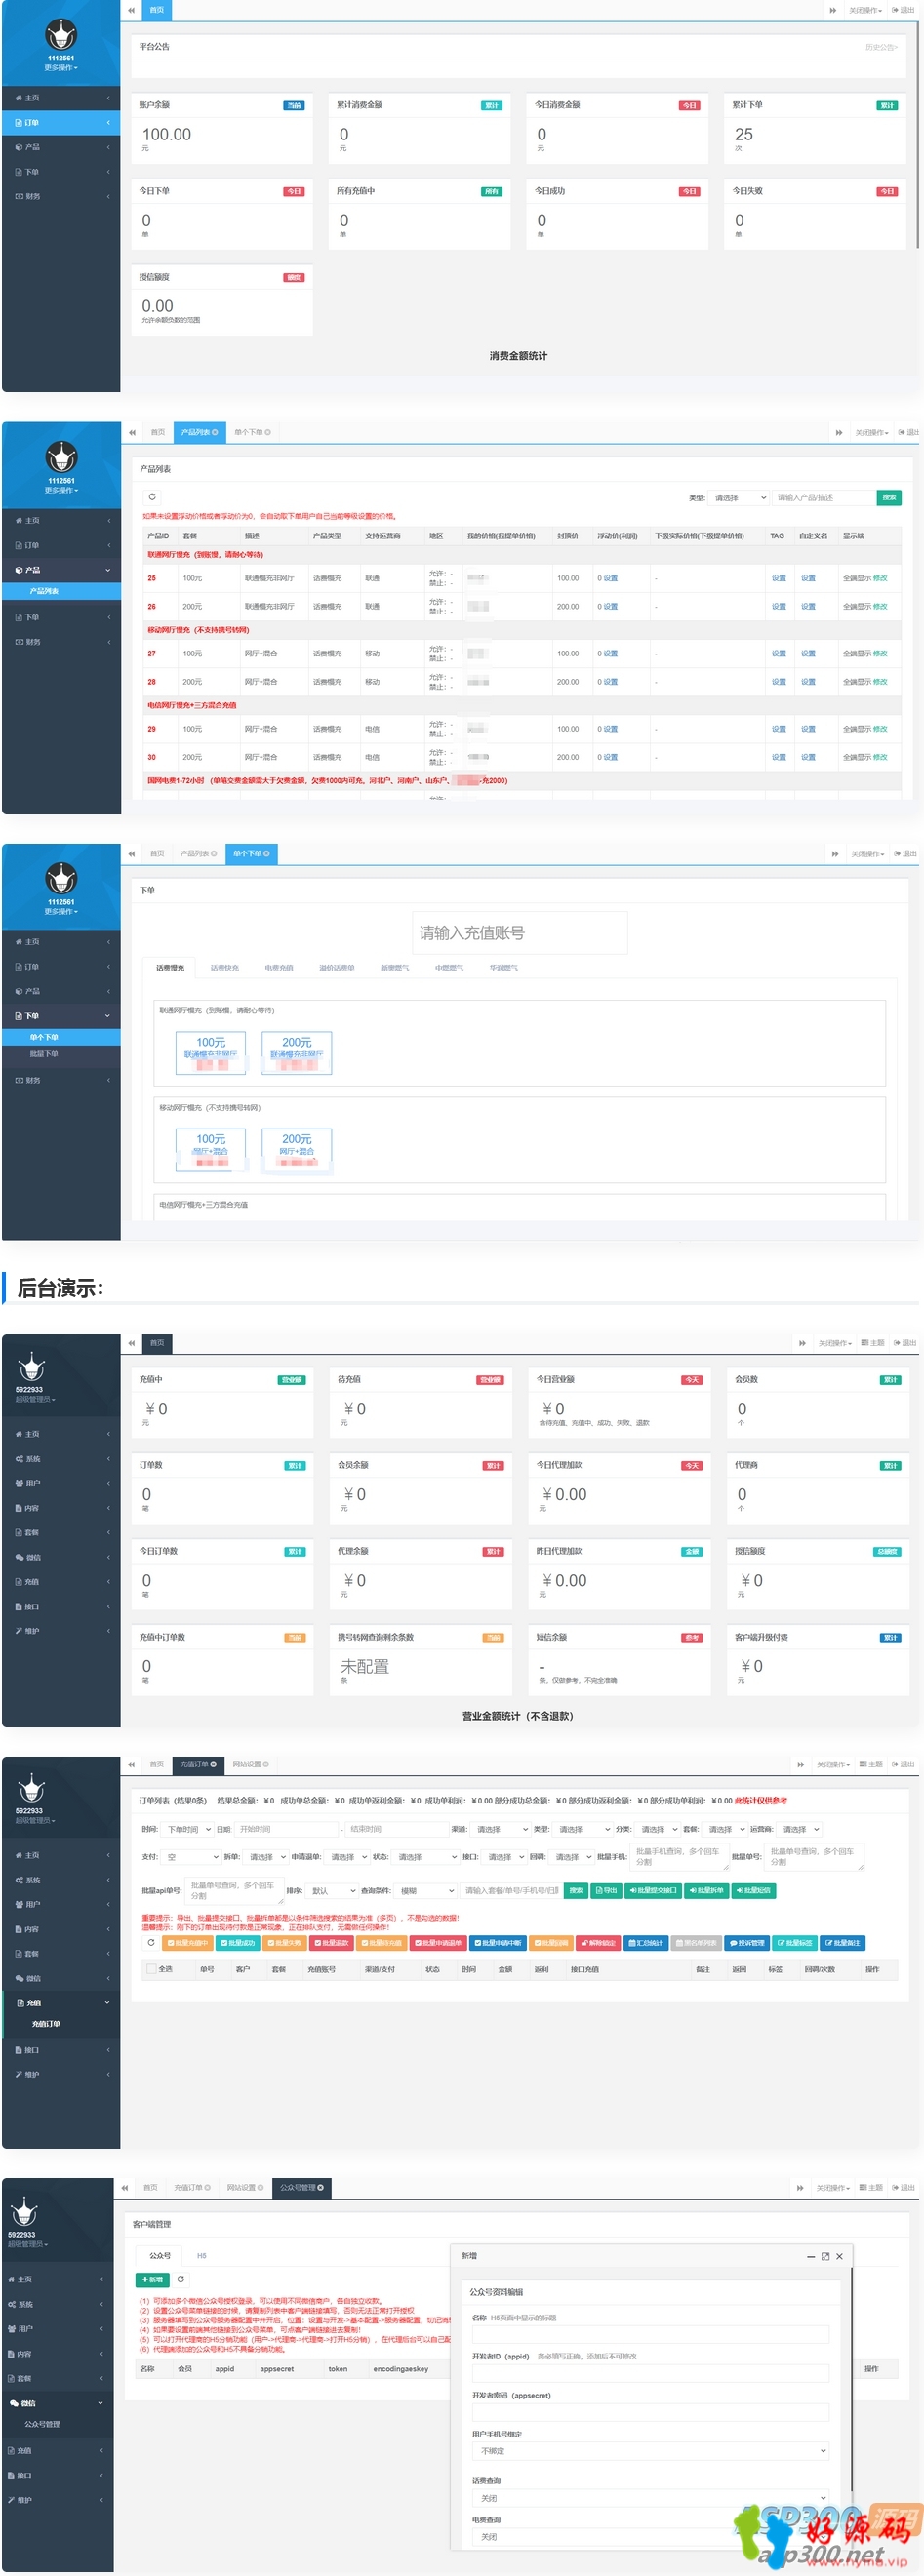Open the 支付 dropdown showing 空
924x2576 pixels.
[191, 1857]
